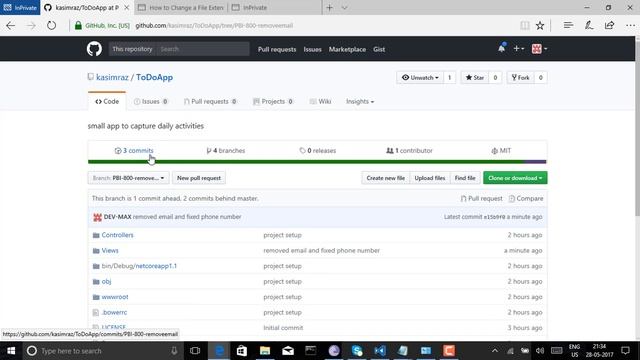Open the obj folder

pos(106,282)
